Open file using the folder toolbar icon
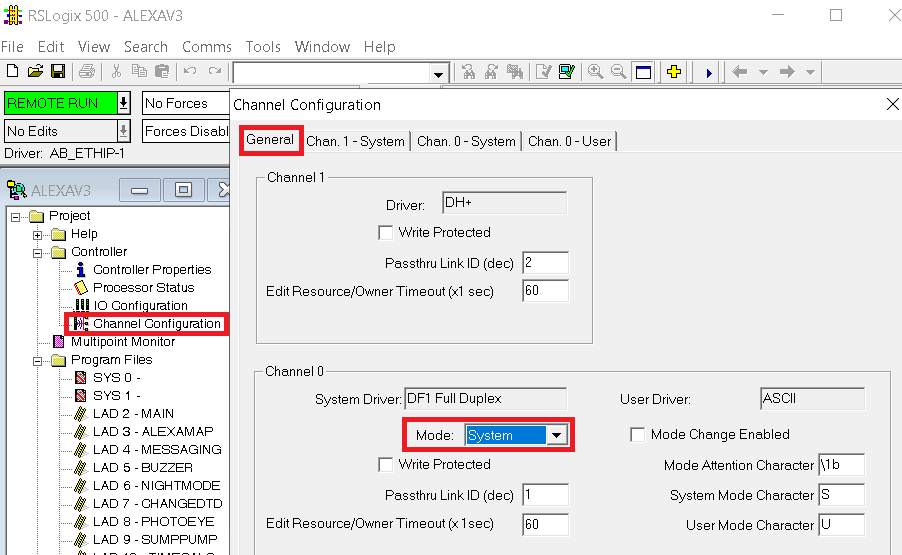 (35, 71)
